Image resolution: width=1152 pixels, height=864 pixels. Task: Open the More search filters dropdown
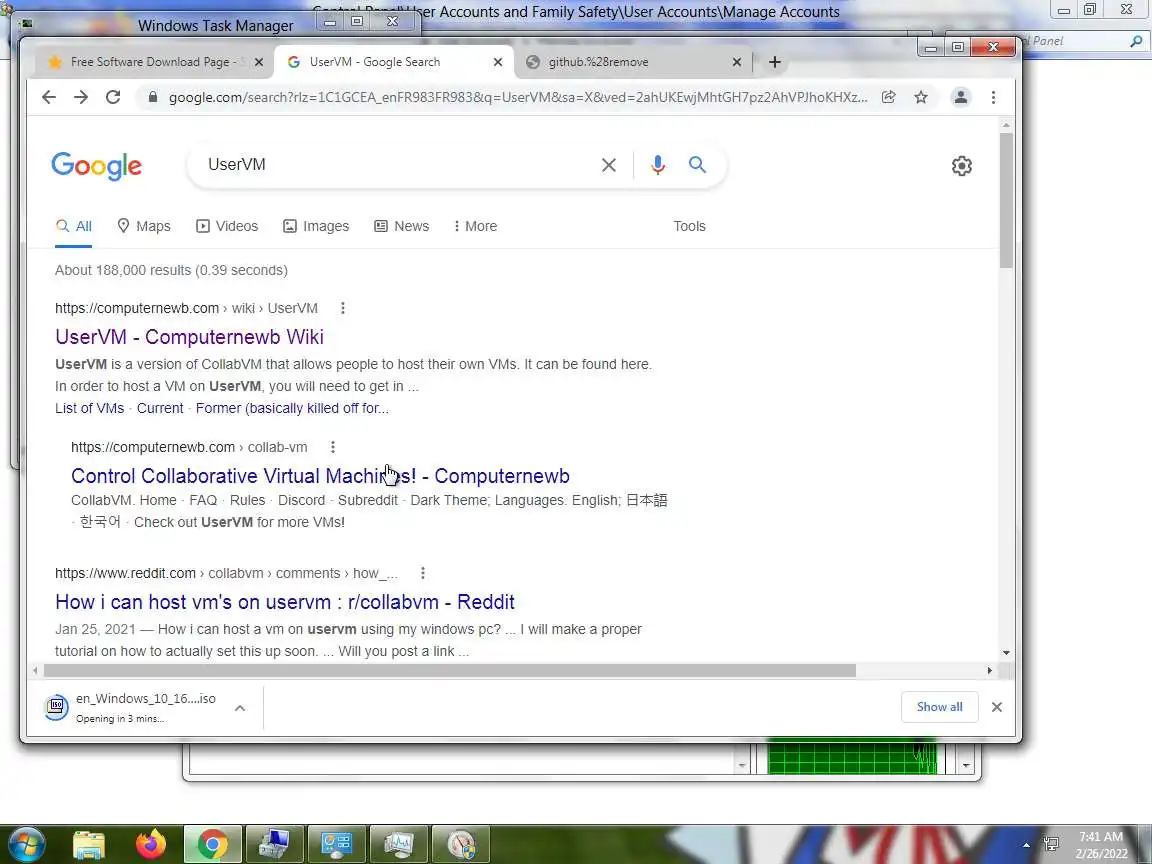coord(475,226)
